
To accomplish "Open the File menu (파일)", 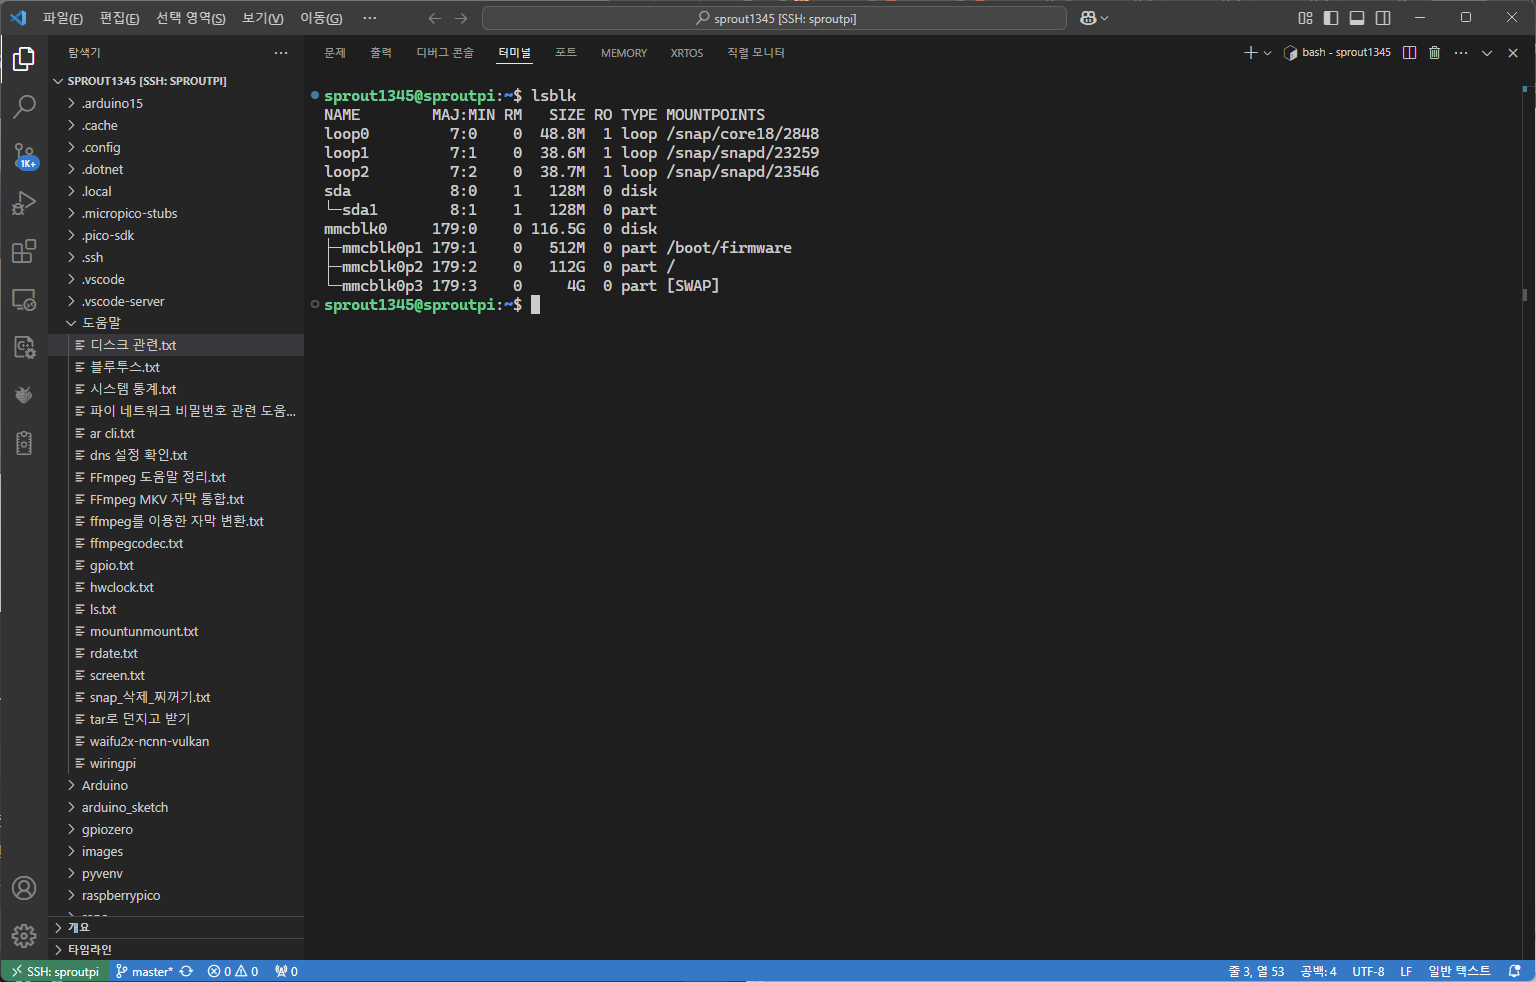I will pyautogui.click(x=63, y=18).
